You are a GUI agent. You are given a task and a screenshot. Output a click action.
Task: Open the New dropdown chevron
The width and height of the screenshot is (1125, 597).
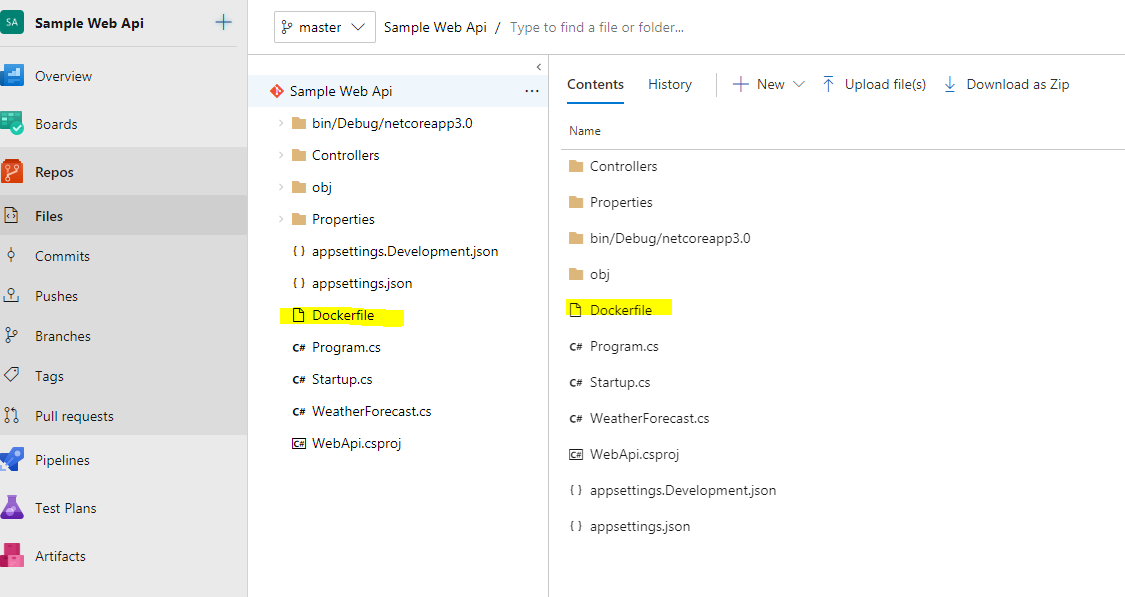click(799, 84)
